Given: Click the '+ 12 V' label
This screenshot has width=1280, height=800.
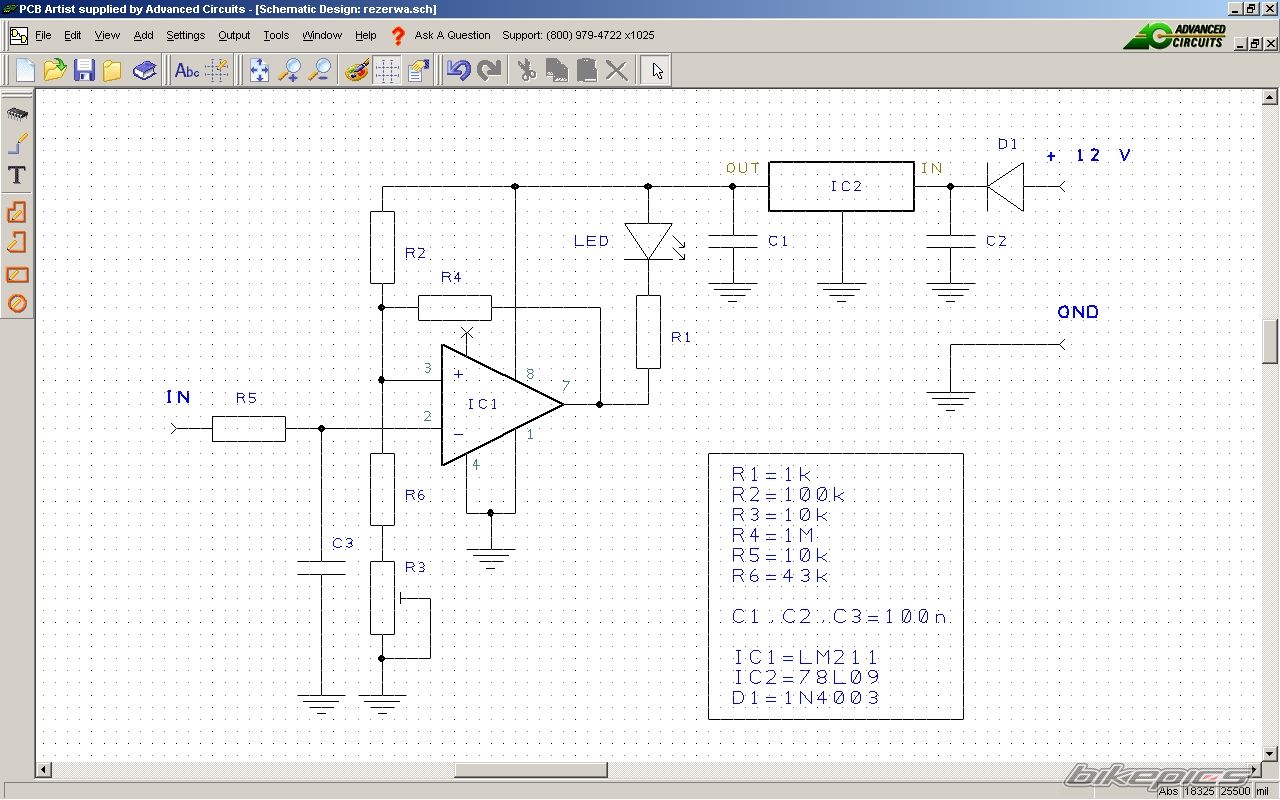Looking at the screenshot, I should [x=1088, y=155].
